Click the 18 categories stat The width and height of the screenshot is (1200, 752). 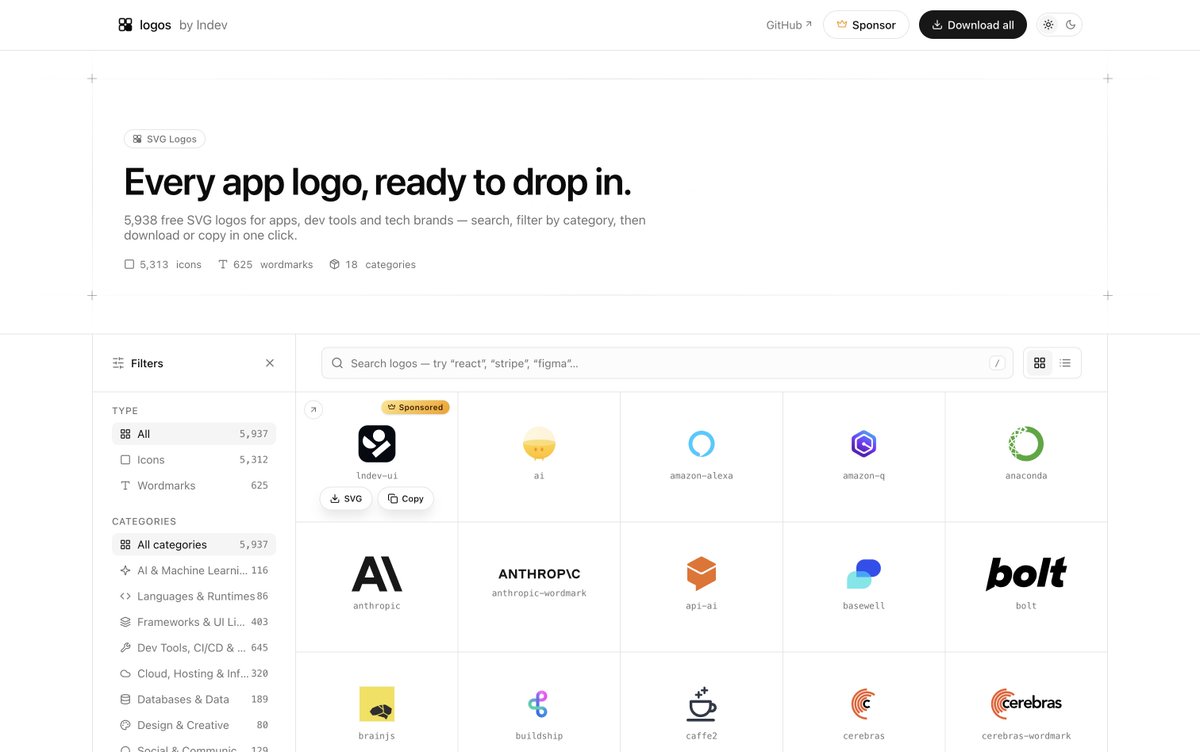pos(372,265)
